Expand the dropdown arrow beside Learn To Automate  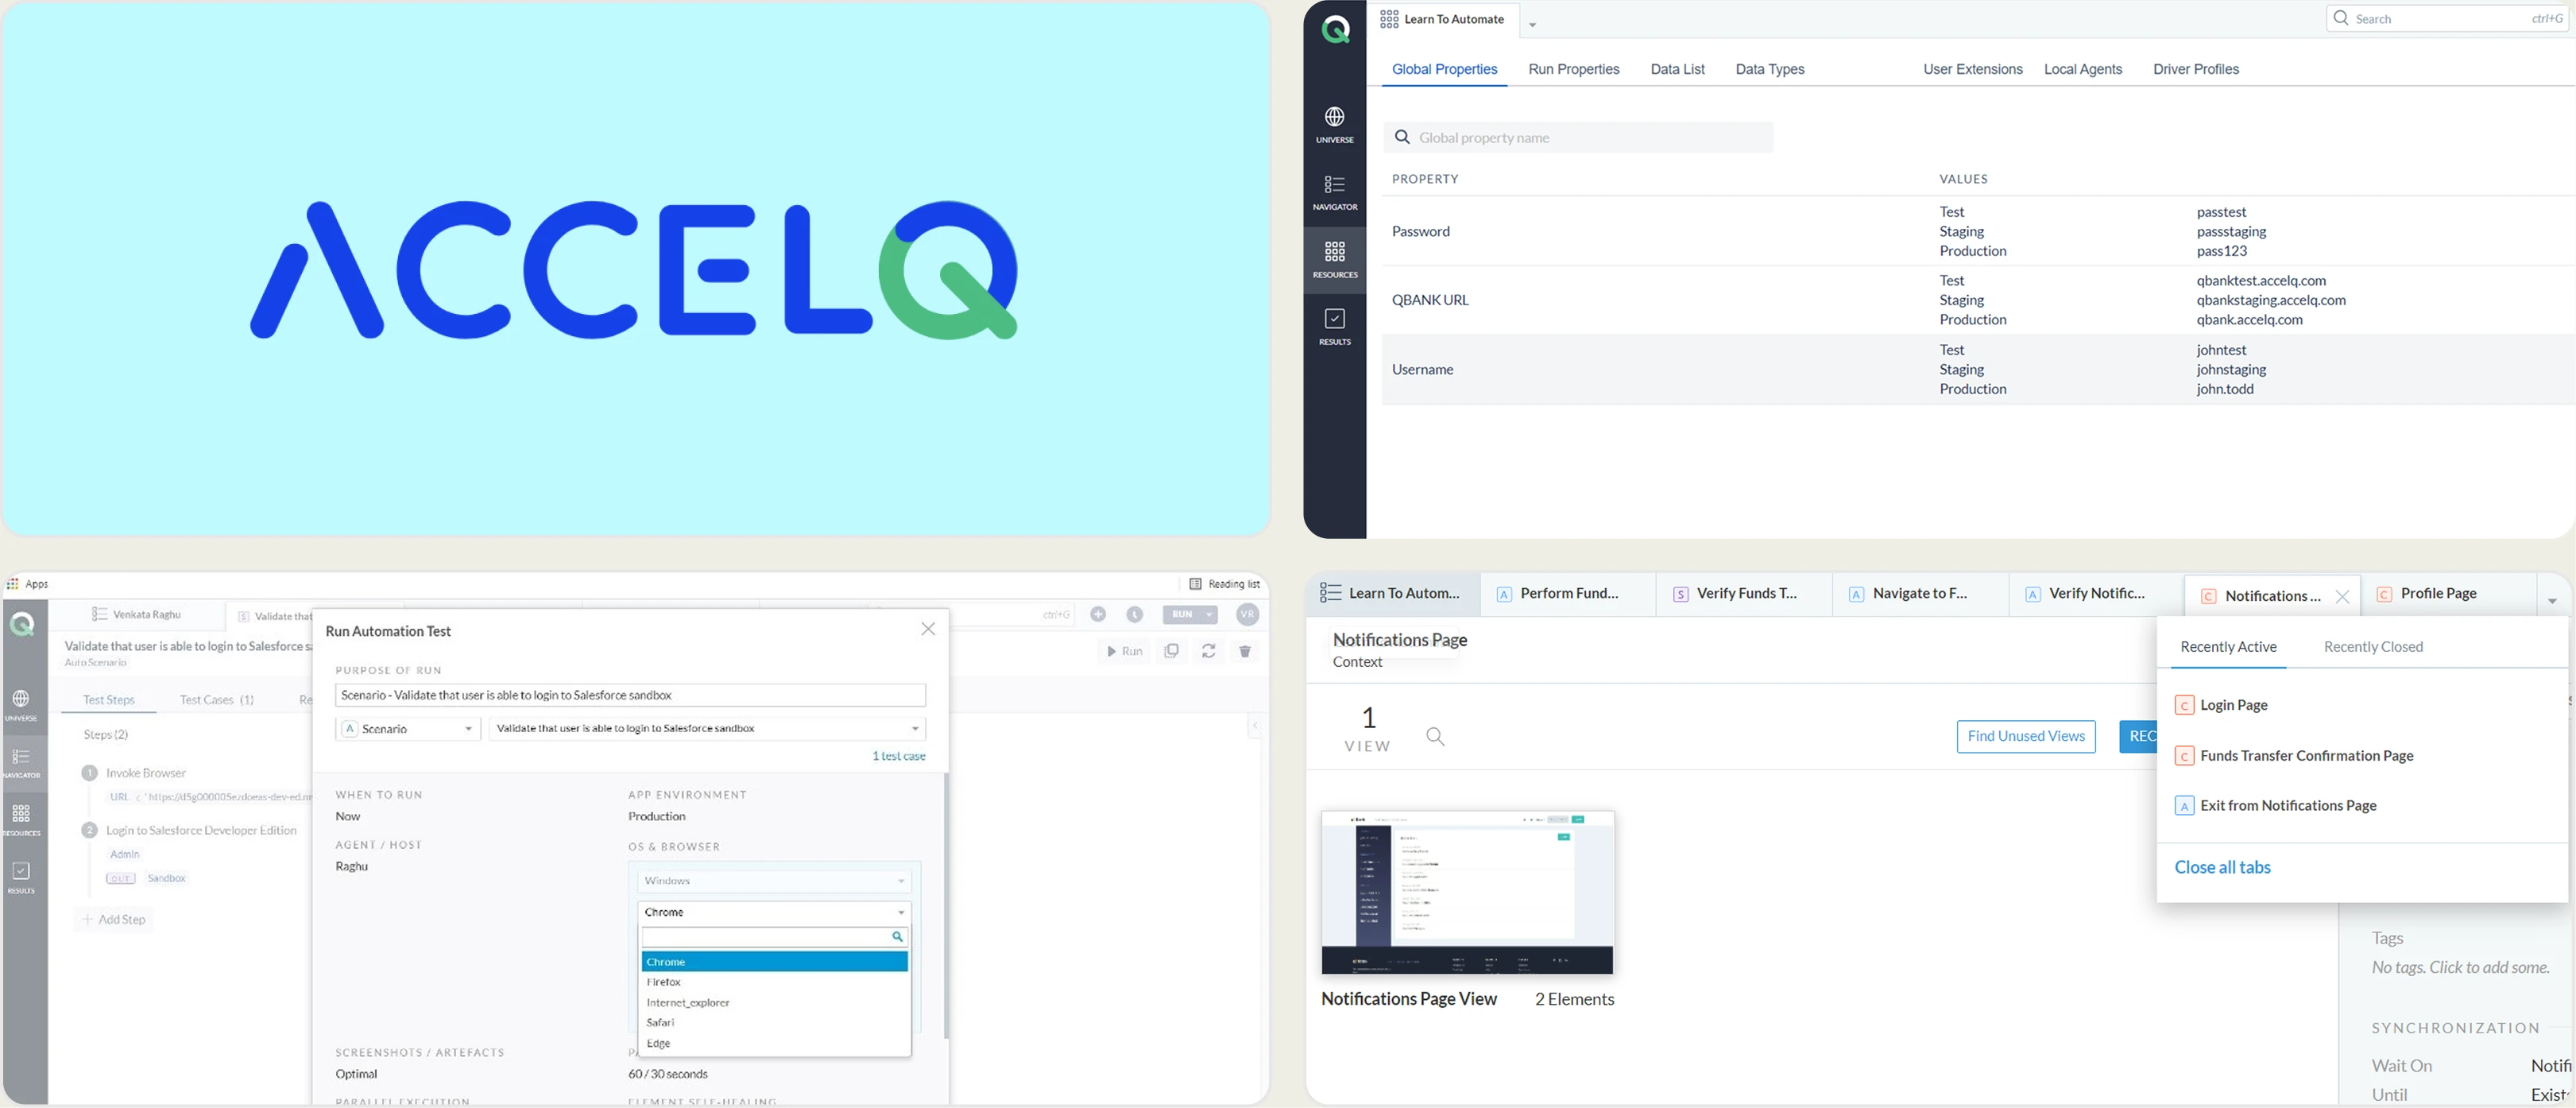[1532, 25]
